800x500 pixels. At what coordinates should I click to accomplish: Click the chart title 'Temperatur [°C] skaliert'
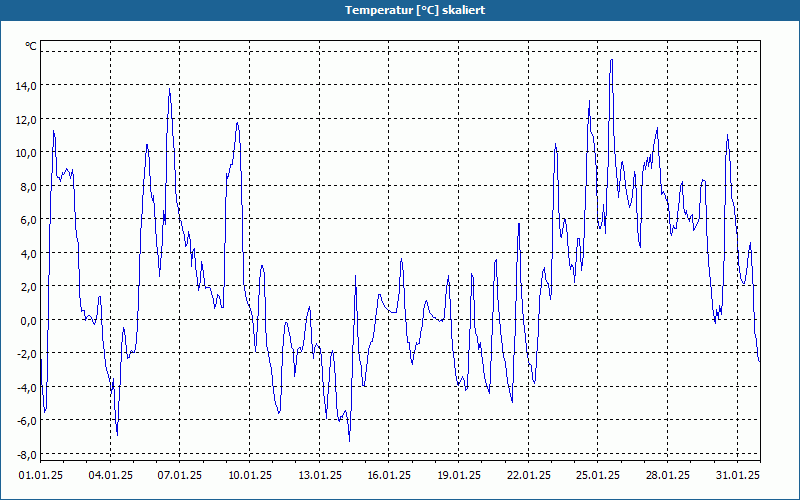tap(415, 10)
